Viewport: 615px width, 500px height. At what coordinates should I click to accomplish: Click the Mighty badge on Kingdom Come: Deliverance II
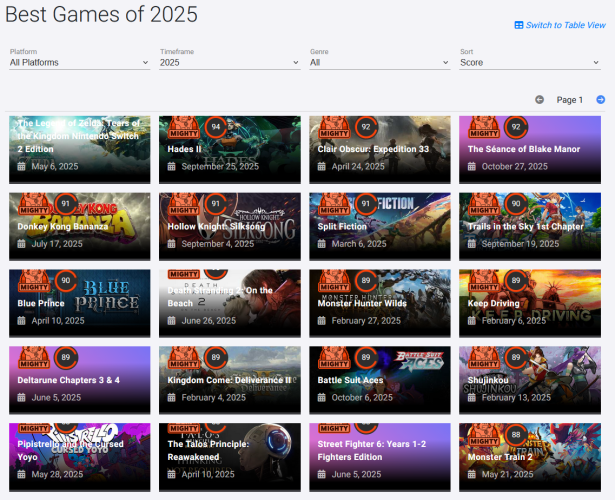tap(184, 358)
